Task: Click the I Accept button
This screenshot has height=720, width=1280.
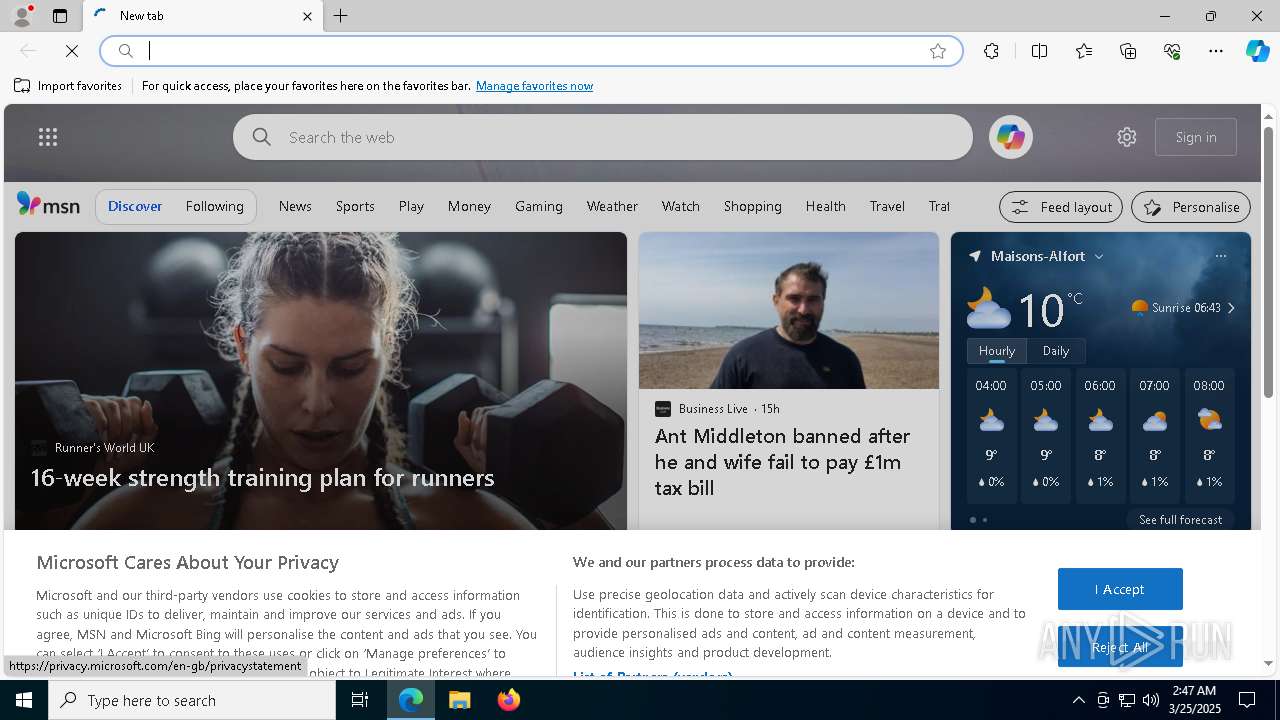Action: pyautogui.click(x=1120, y=589)
